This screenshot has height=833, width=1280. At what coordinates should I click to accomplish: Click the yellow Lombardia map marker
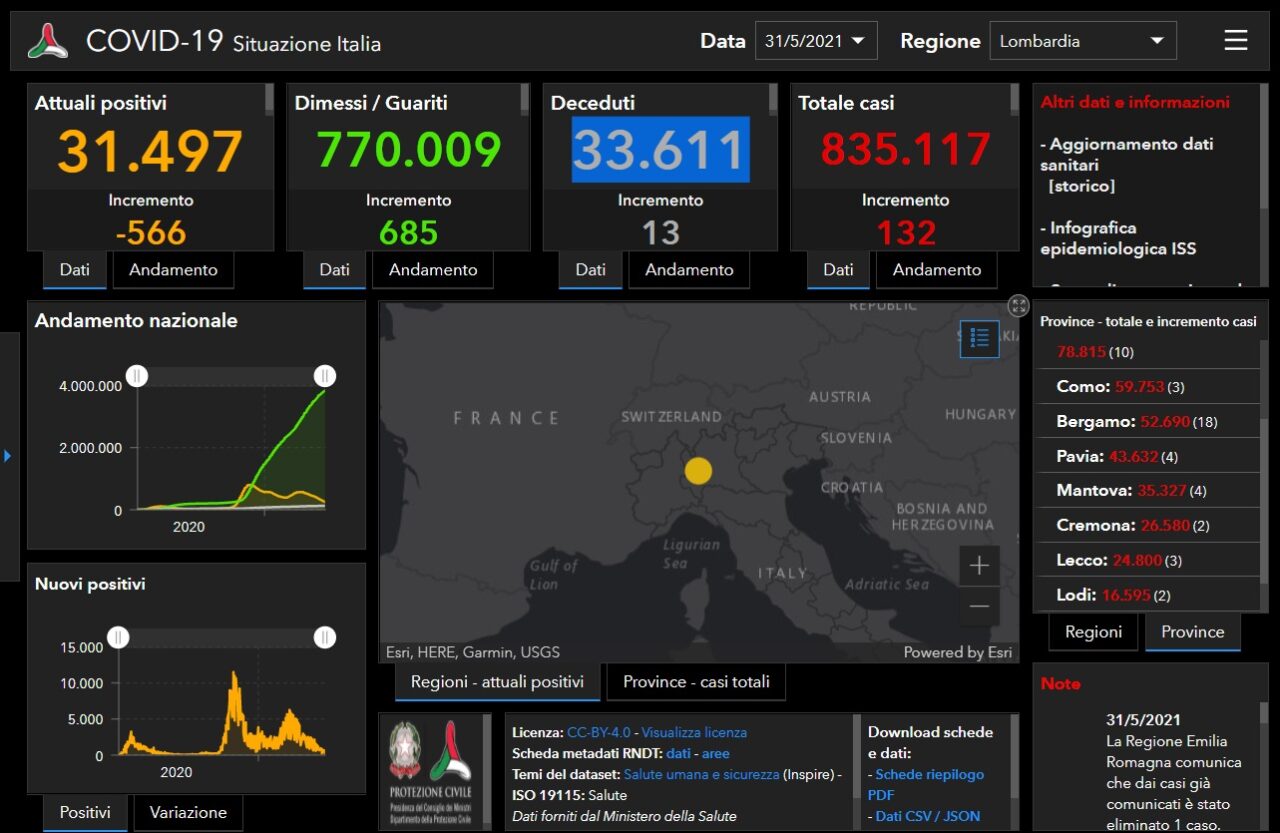coord(698,470)
